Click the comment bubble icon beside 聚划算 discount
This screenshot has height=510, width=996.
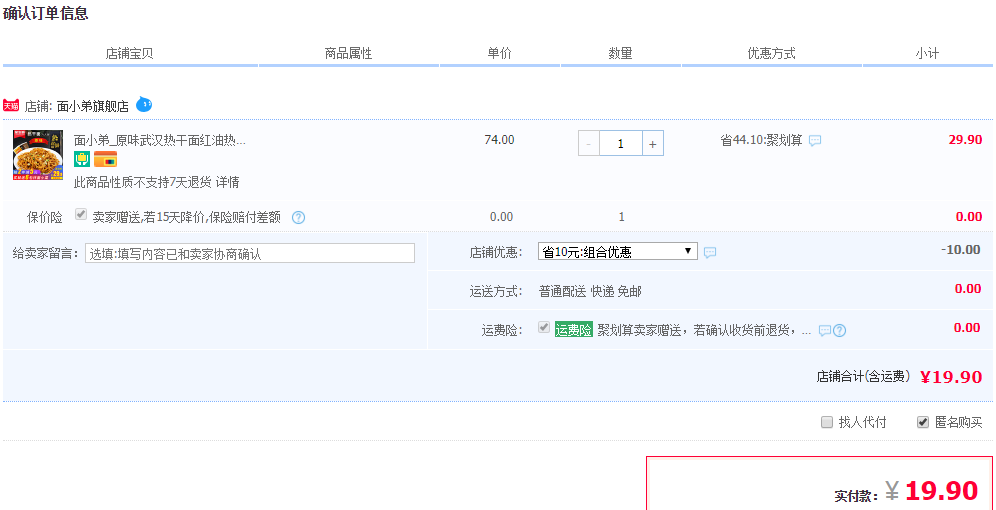pyautogui.click(x=815, y=141)
